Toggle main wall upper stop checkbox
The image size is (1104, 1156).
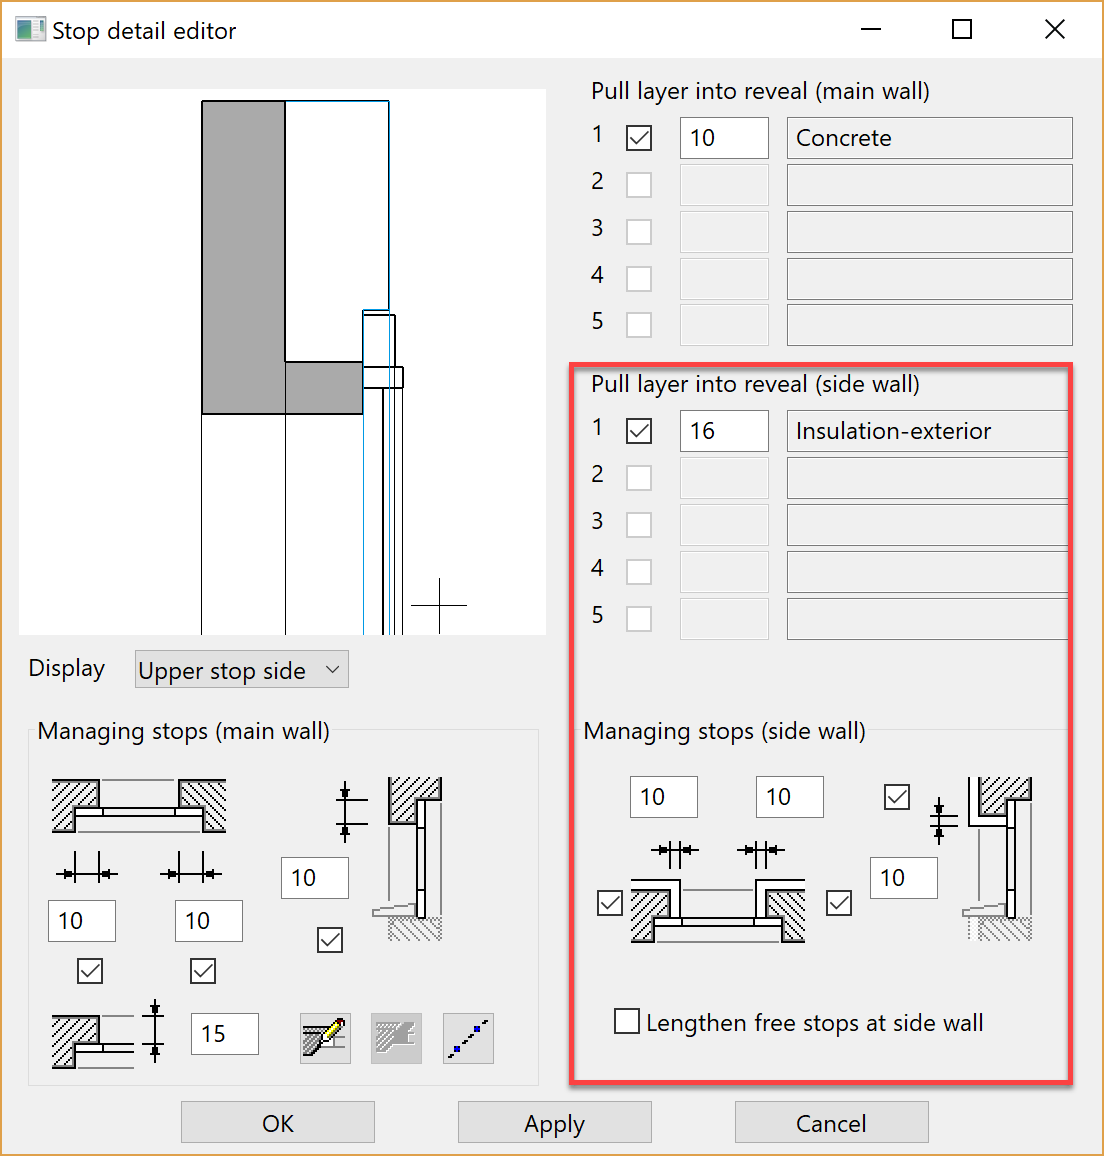(x=330, y=940)
